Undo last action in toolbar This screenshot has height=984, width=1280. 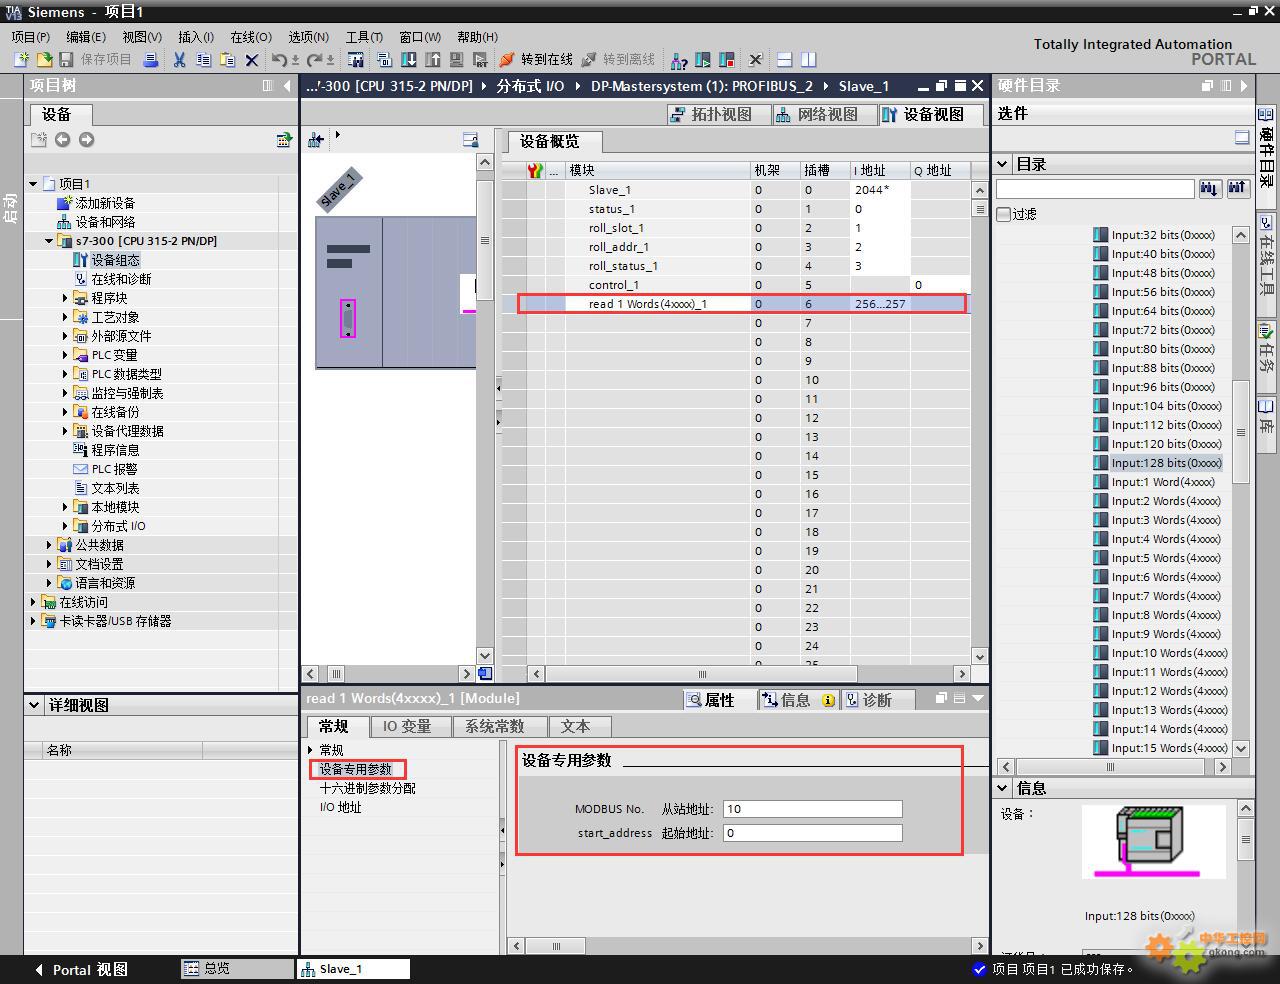click(280, 60)
